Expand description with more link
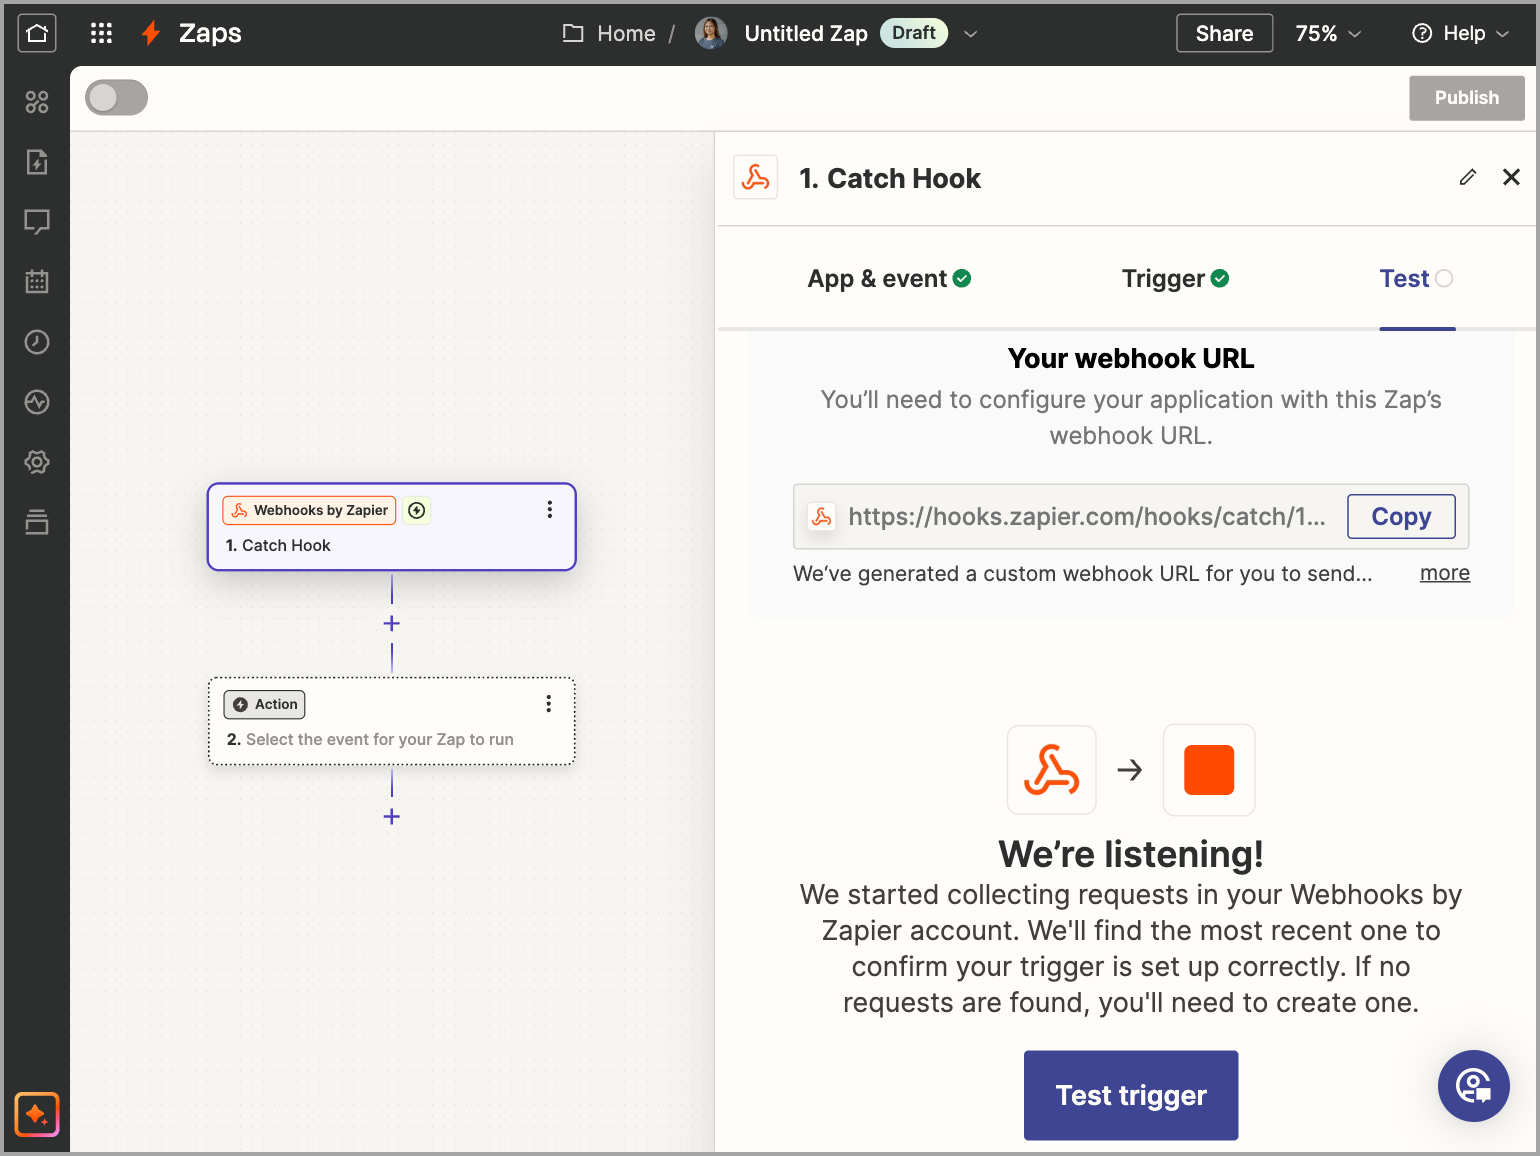 click(x=1445, y=573)
